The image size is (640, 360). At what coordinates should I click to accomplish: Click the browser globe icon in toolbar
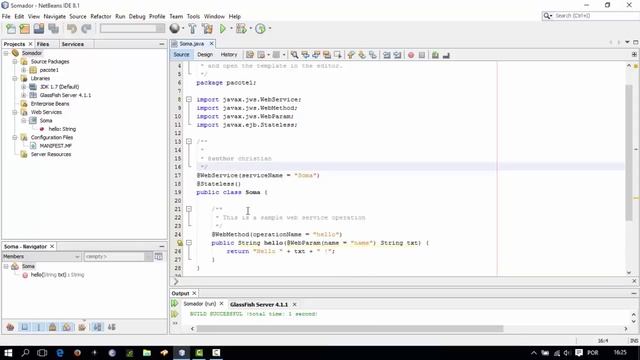pyautogui.click(x=175, y=29)
